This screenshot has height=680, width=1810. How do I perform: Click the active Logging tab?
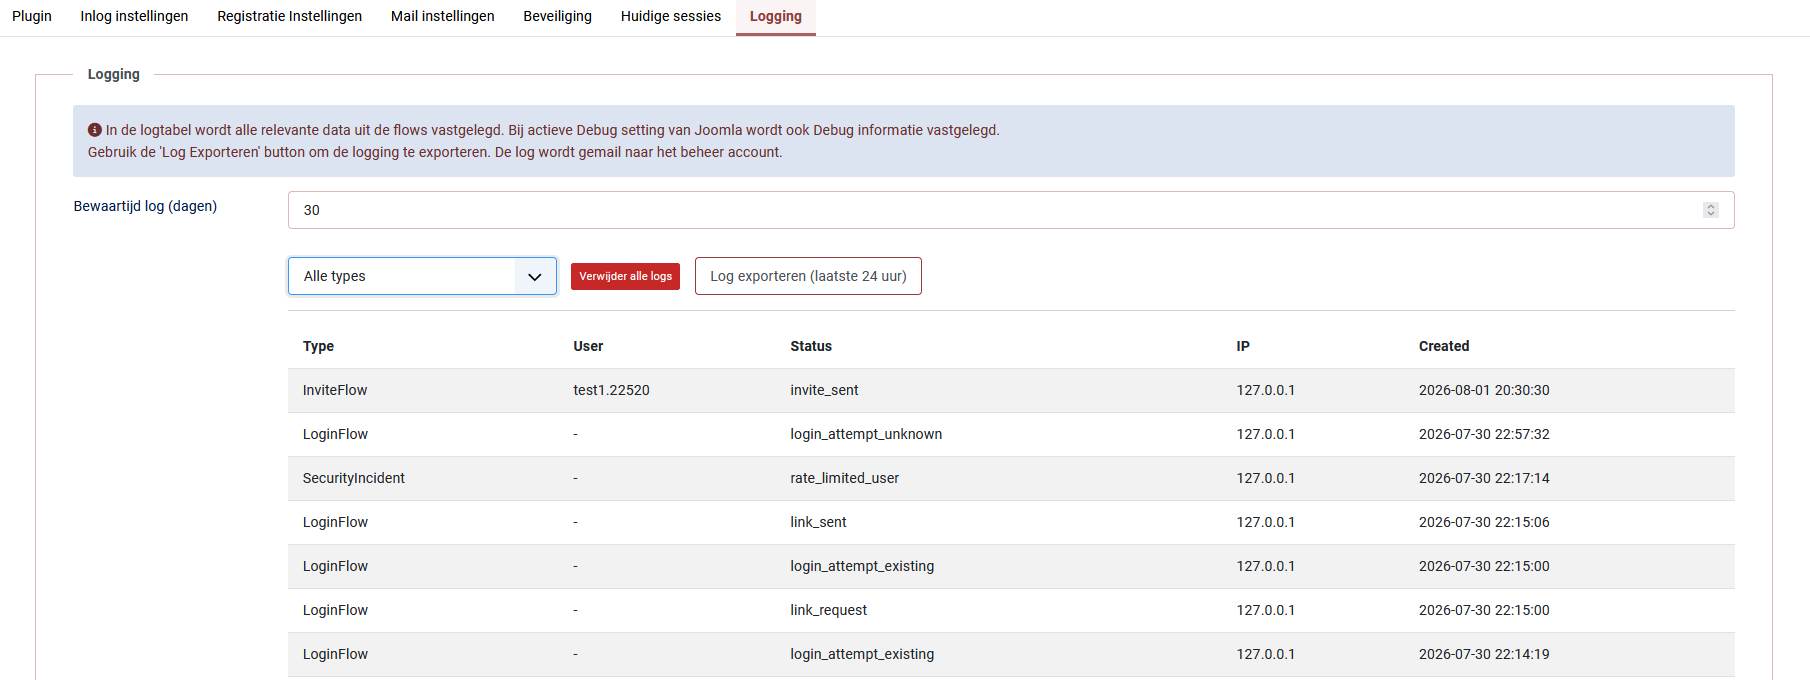[x=776, y=16]
